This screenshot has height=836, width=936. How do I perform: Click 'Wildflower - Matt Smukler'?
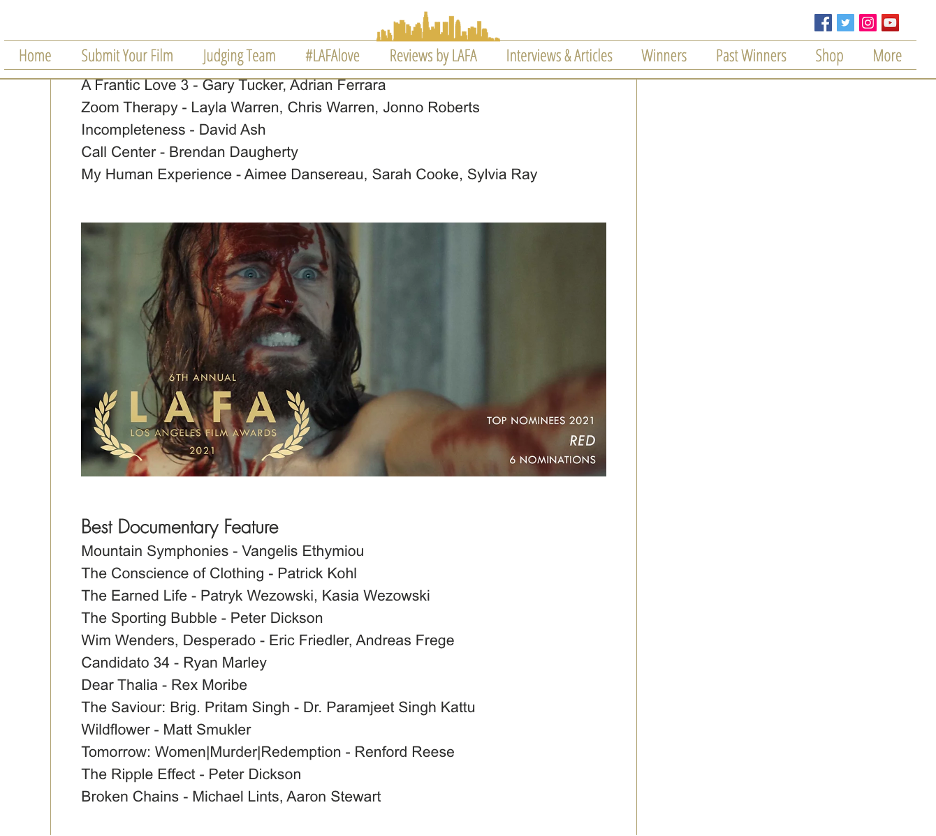(166, 730)
